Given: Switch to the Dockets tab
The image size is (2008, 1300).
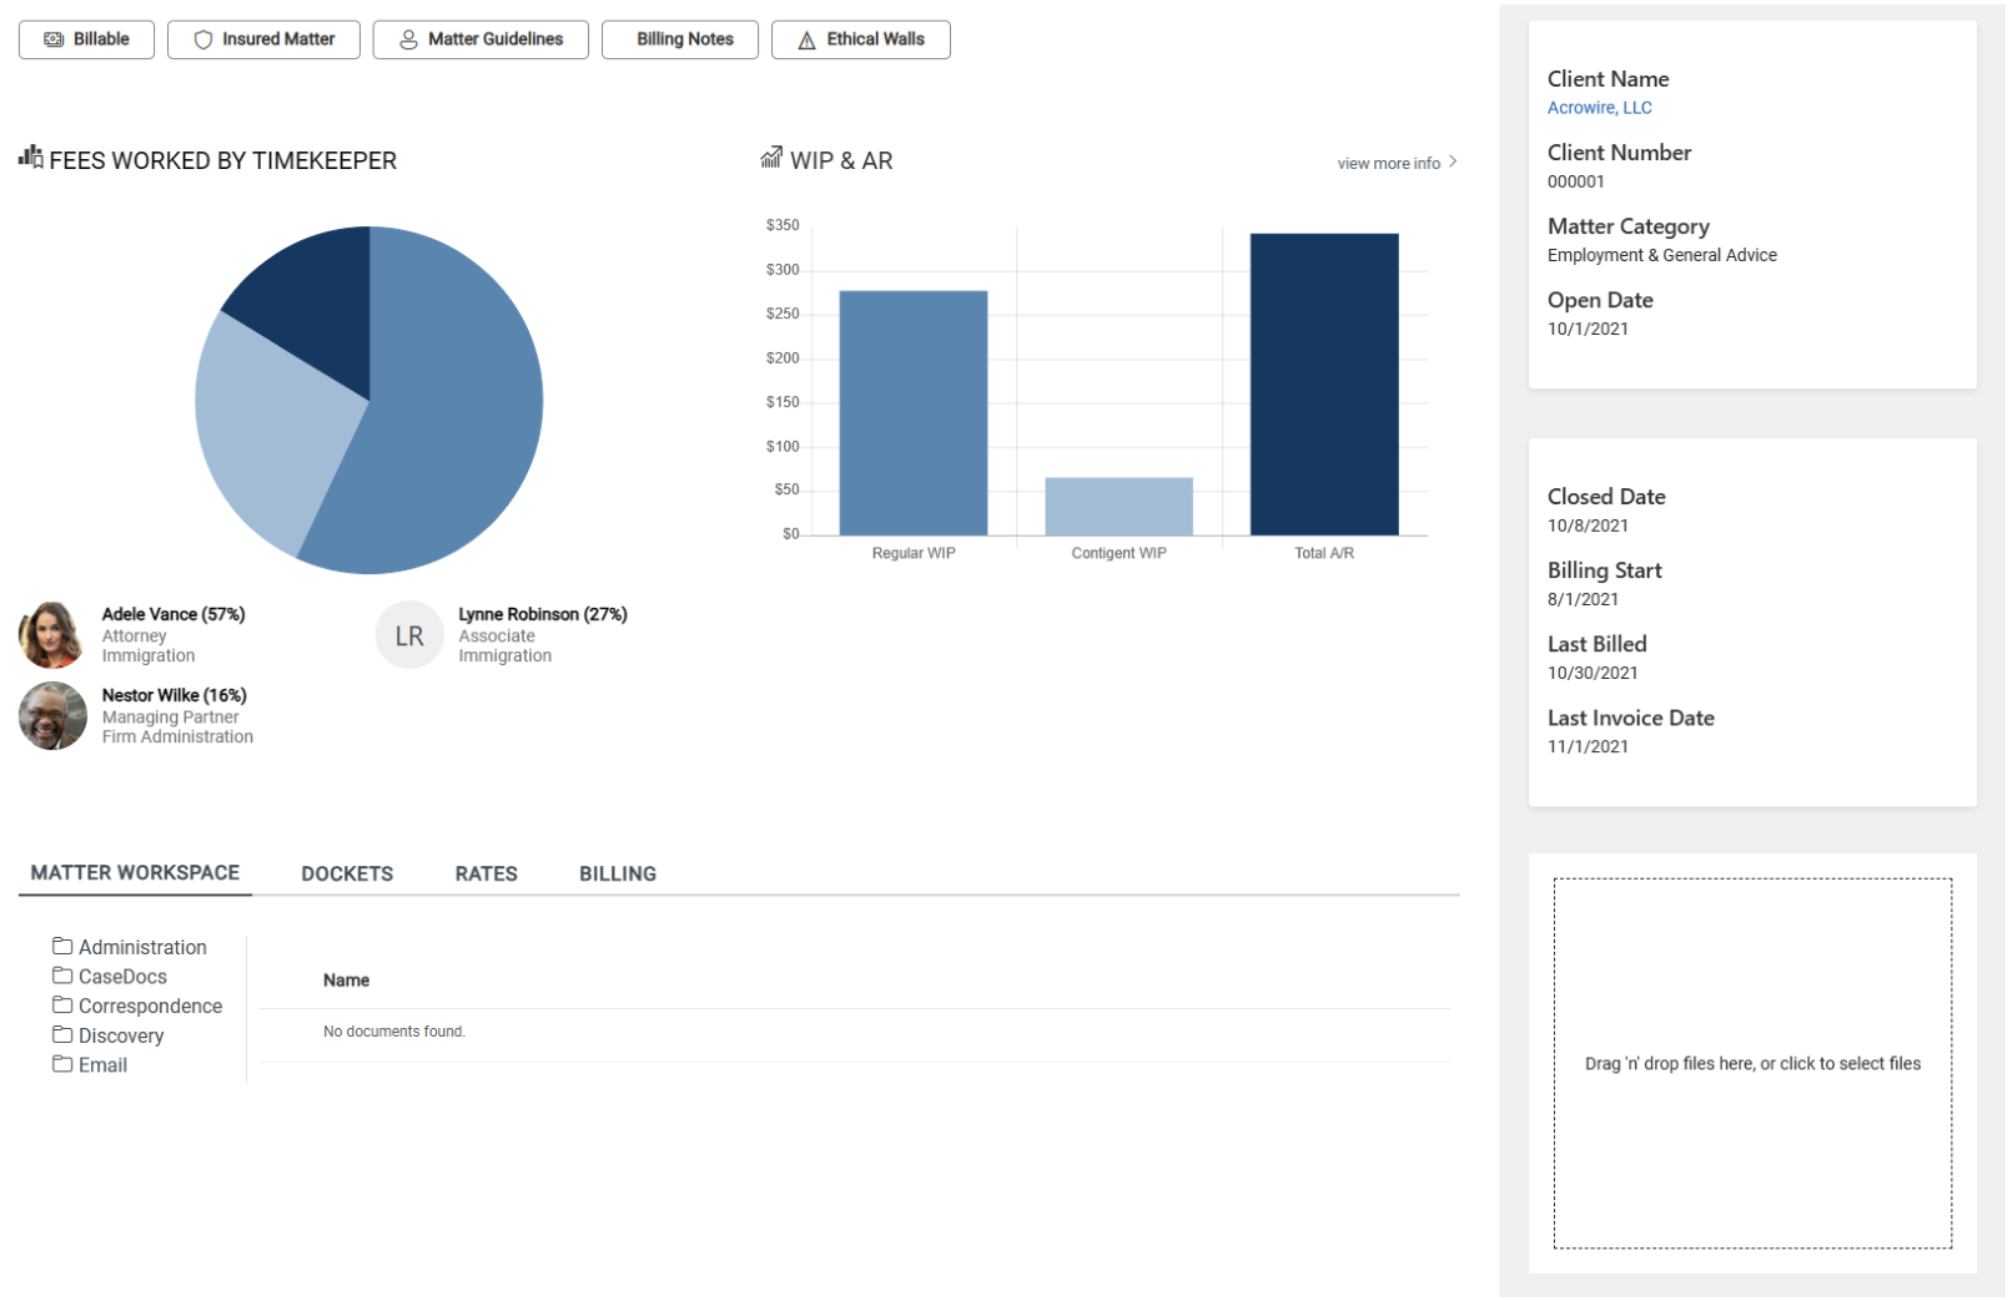Looking at the screenshot, I should click(347, 873).
